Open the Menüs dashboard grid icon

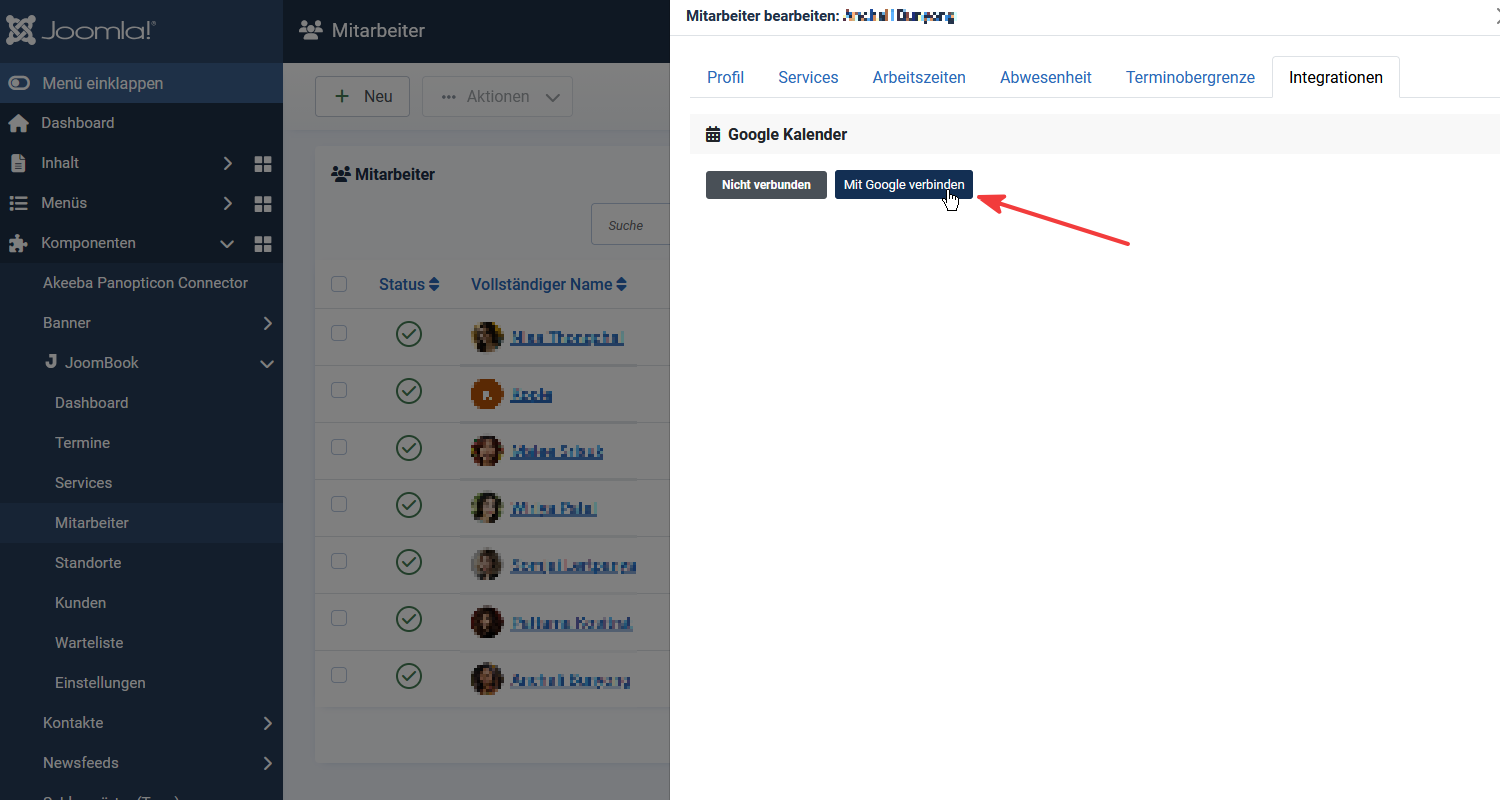tap(263, 204)
